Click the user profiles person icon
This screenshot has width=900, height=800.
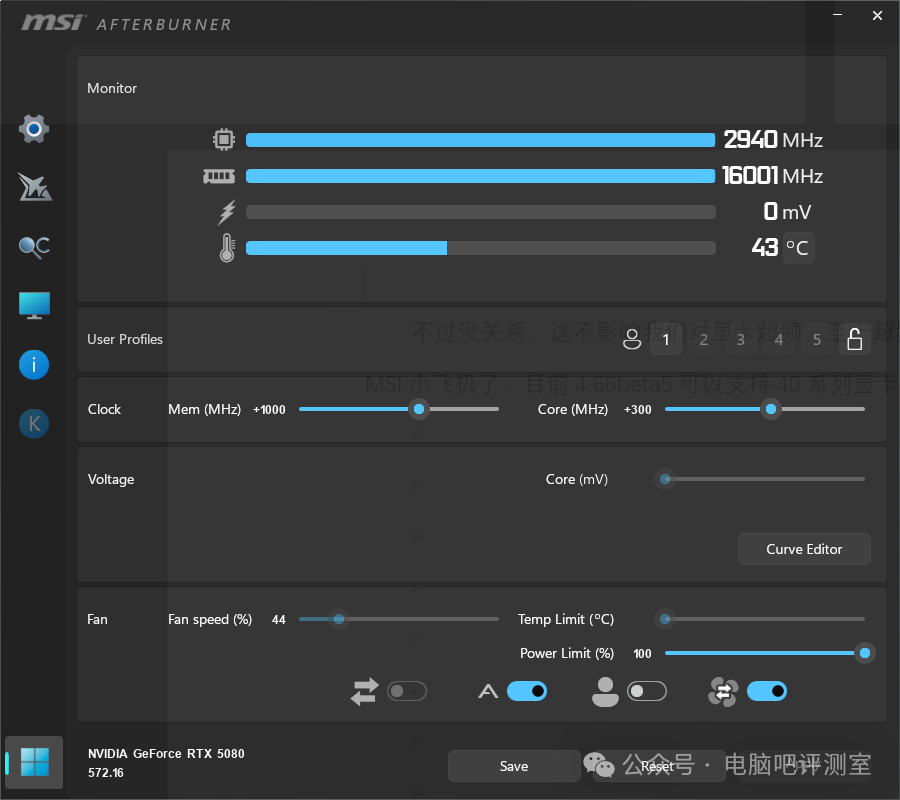click(x=631, y=340)
